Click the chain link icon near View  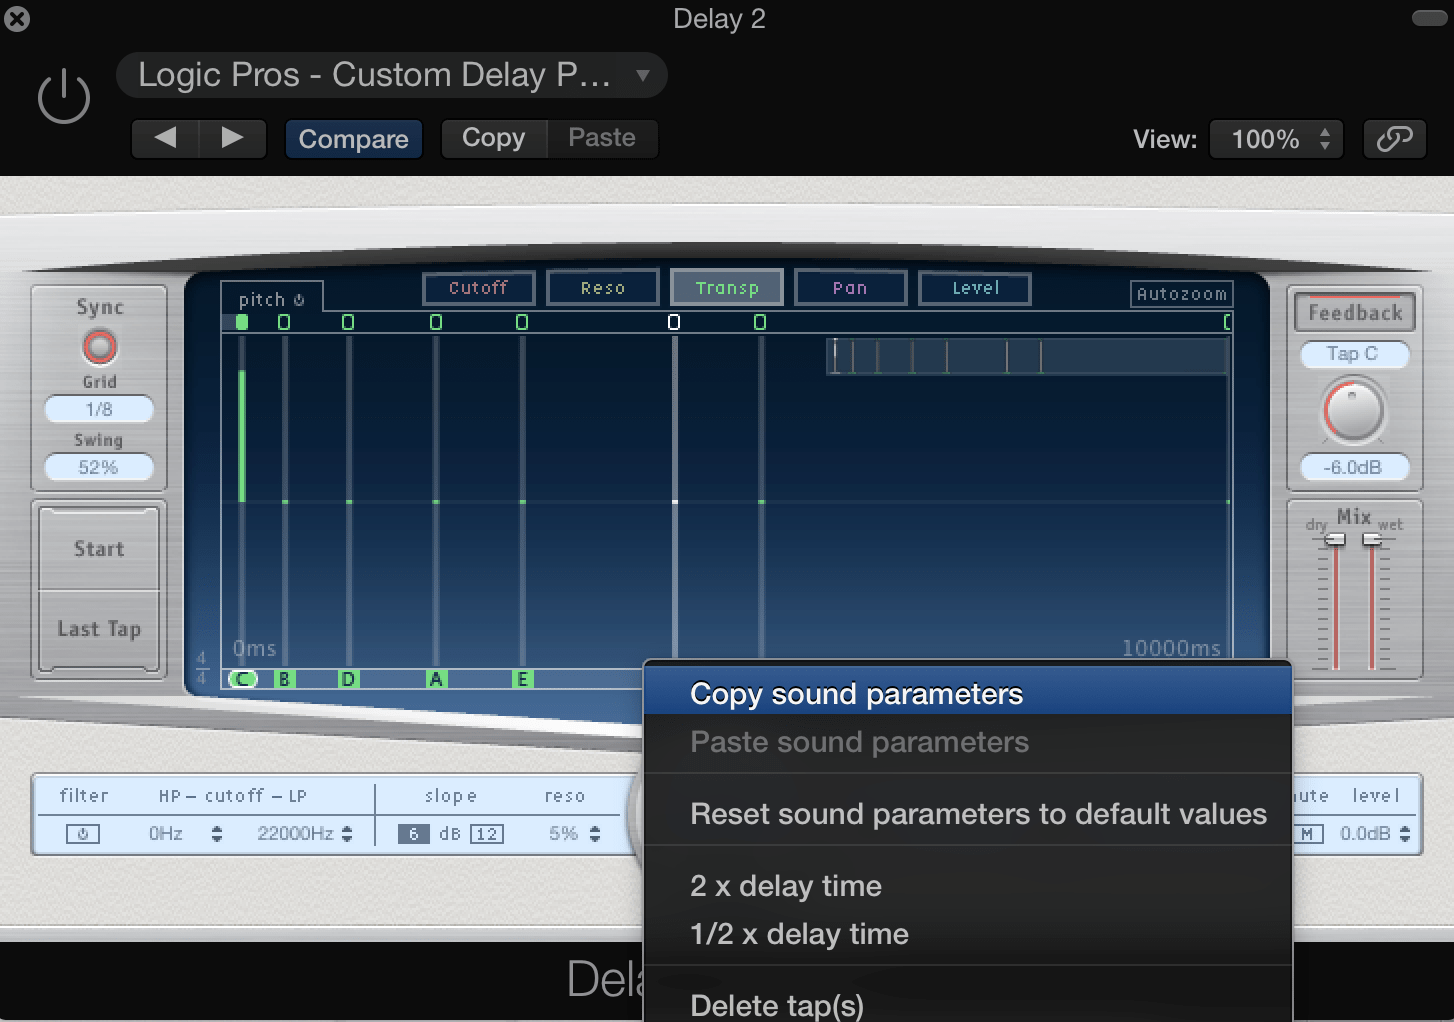pos(1394,139)
